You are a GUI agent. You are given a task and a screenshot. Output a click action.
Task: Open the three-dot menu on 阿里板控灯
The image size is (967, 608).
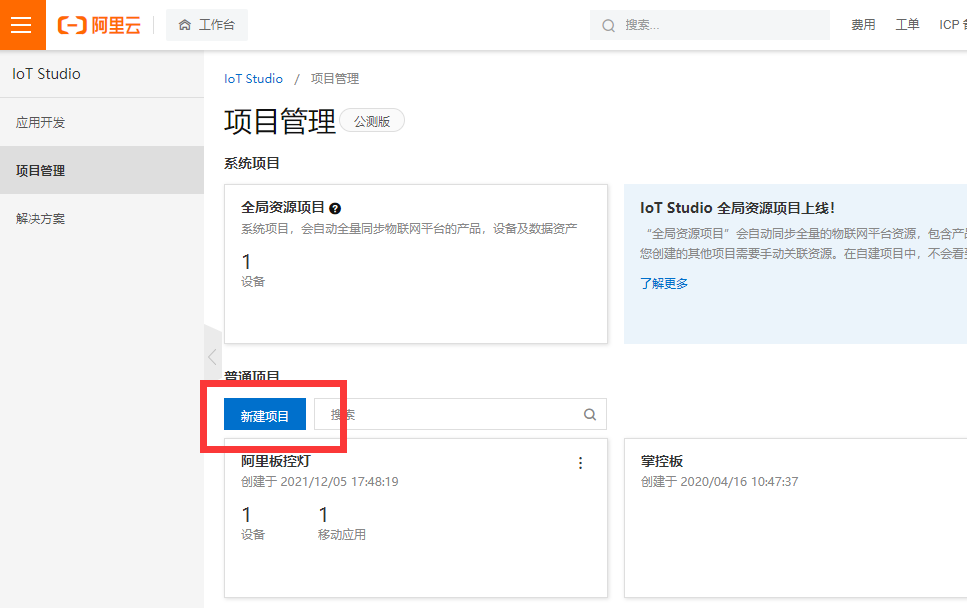pos(580,463)
